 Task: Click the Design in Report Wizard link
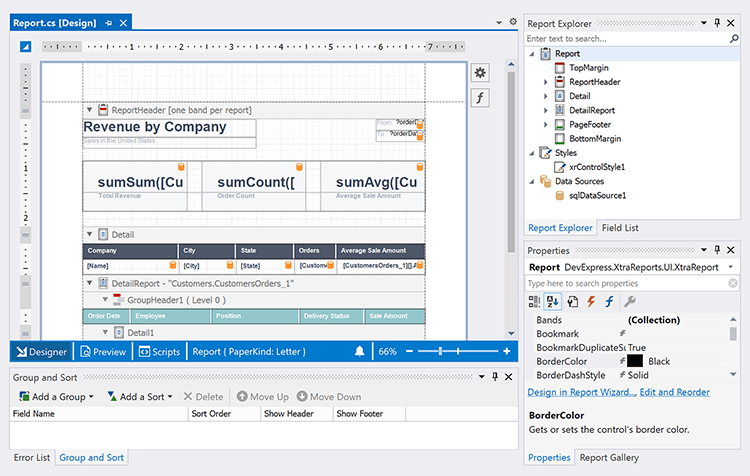point(581,392)
